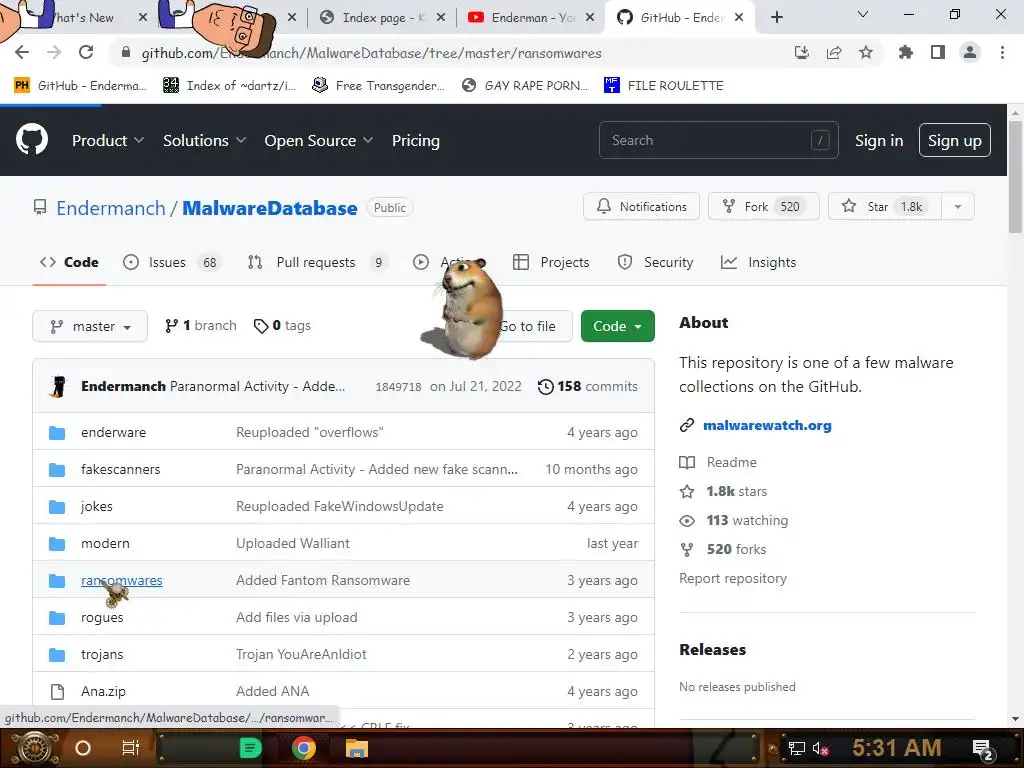Close the Enderman YouTube tab
The height and width of the screenshot is (768, 1024).
[x=590, y=18]
